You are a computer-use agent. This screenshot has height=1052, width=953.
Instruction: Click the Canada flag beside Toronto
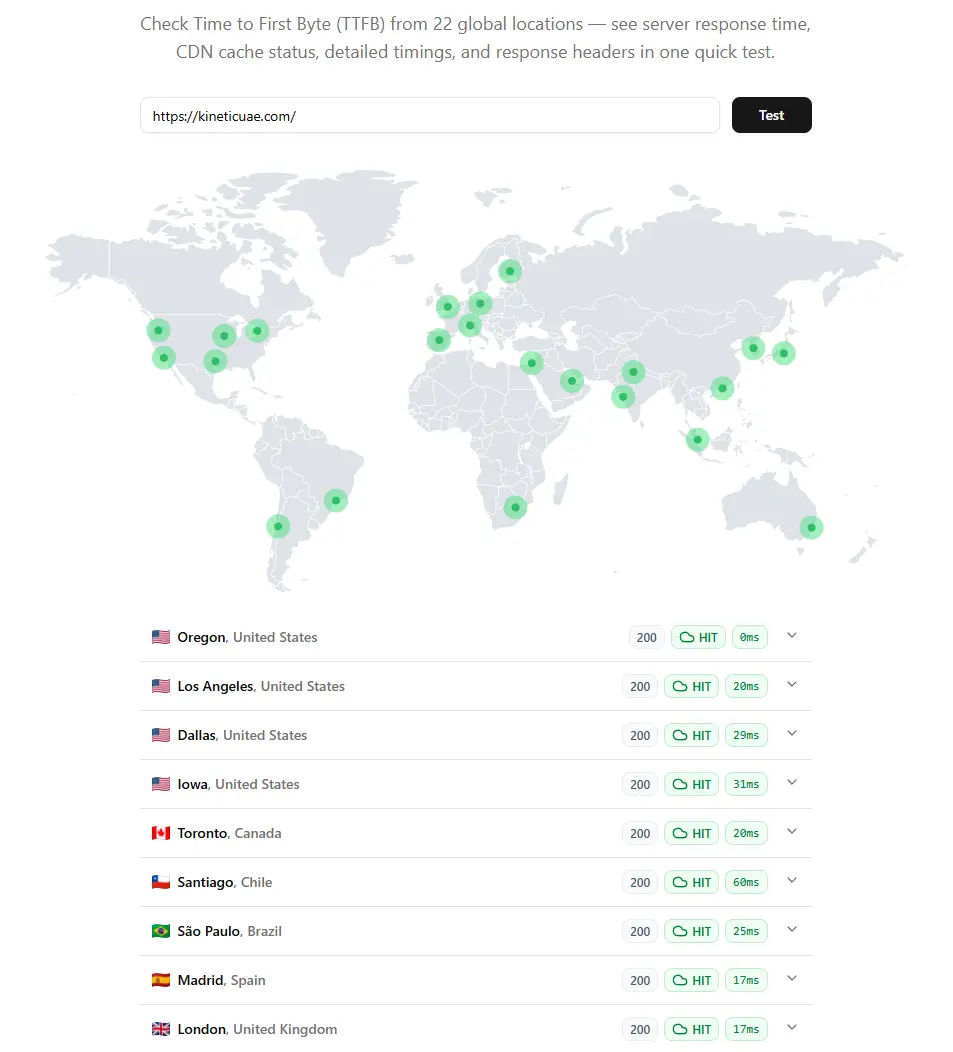pyautogui.click(x=161, y=833)
